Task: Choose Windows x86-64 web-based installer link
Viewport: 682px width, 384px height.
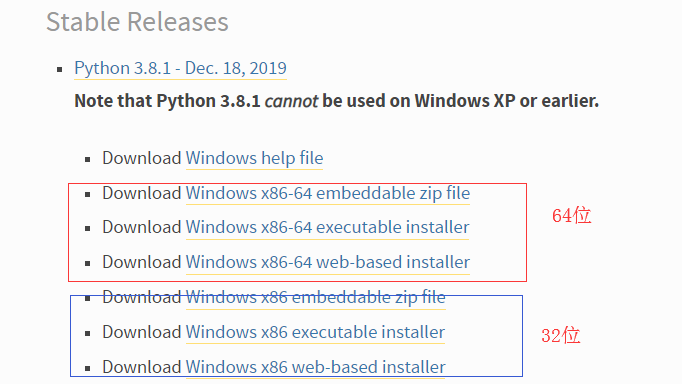Action: 328,262
